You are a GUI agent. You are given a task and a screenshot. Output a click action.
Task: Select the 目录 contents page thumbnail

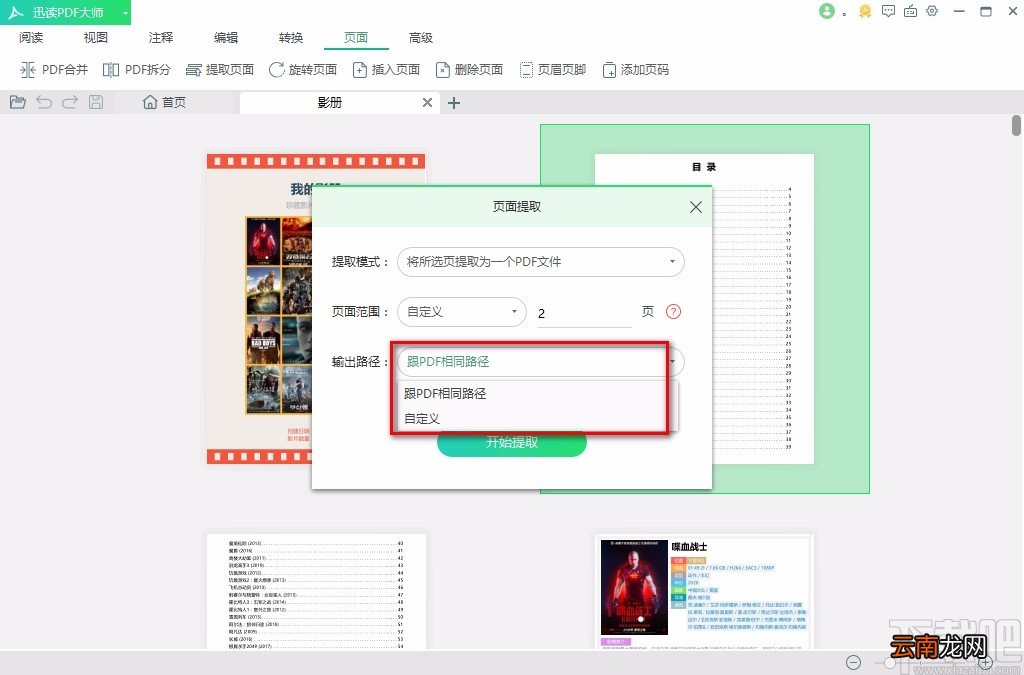coord(764,309)
